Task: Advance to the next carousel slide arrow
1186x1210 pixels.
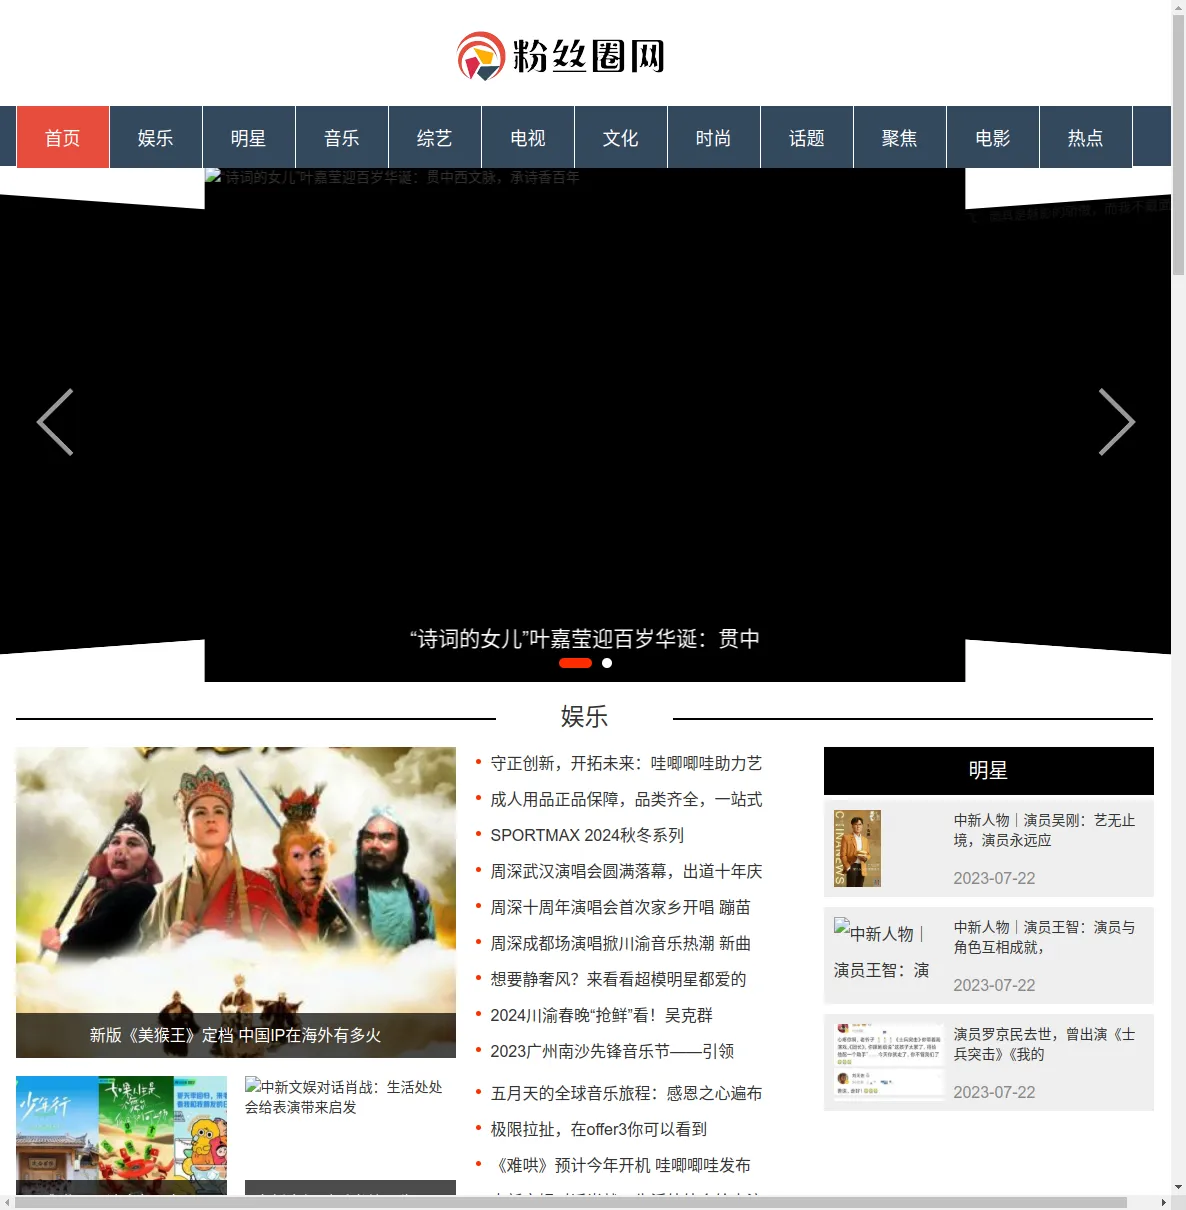Action: click(x=1116, y=422)
